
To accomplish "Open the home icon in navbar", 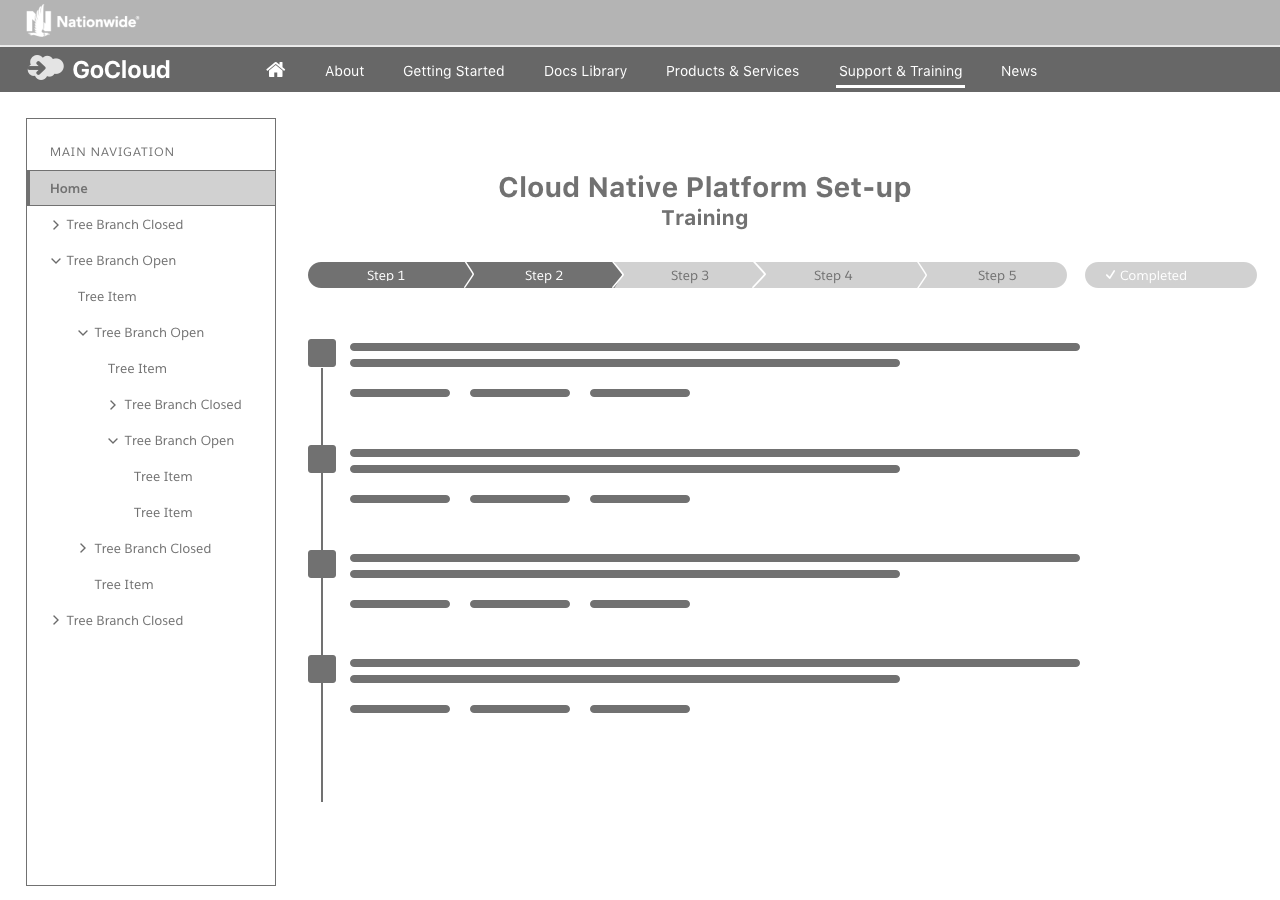I will 276,69.
